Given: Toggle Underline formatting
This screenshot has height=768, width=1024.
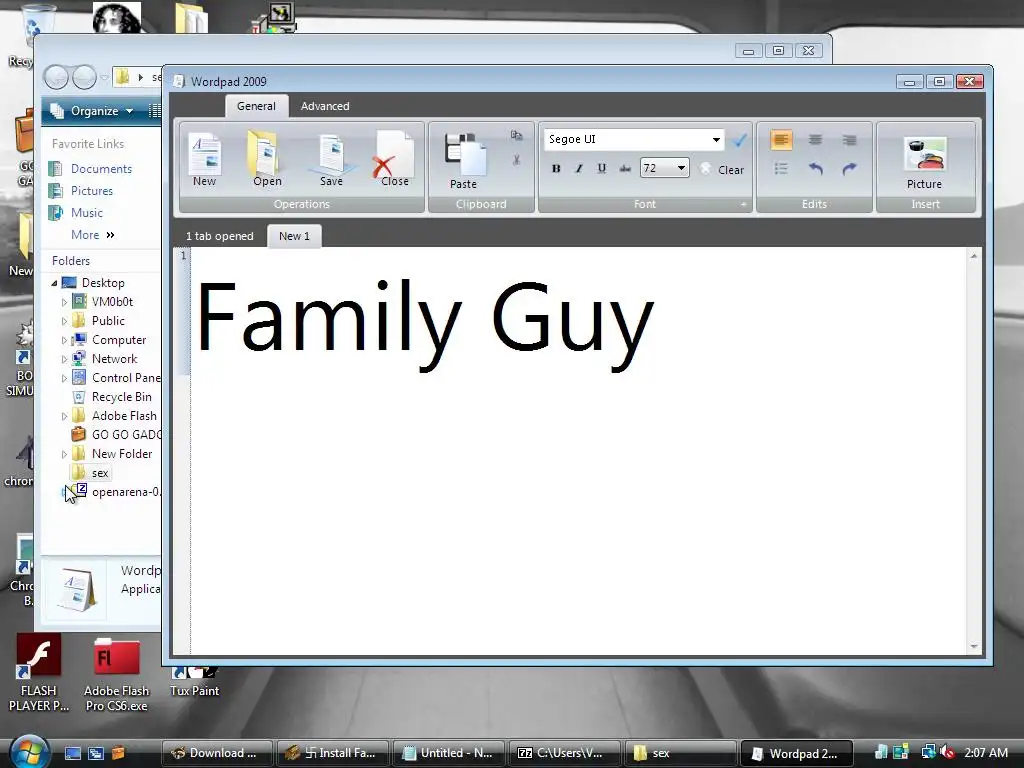Looking at the screenshot, I should [x=601, y=168].
